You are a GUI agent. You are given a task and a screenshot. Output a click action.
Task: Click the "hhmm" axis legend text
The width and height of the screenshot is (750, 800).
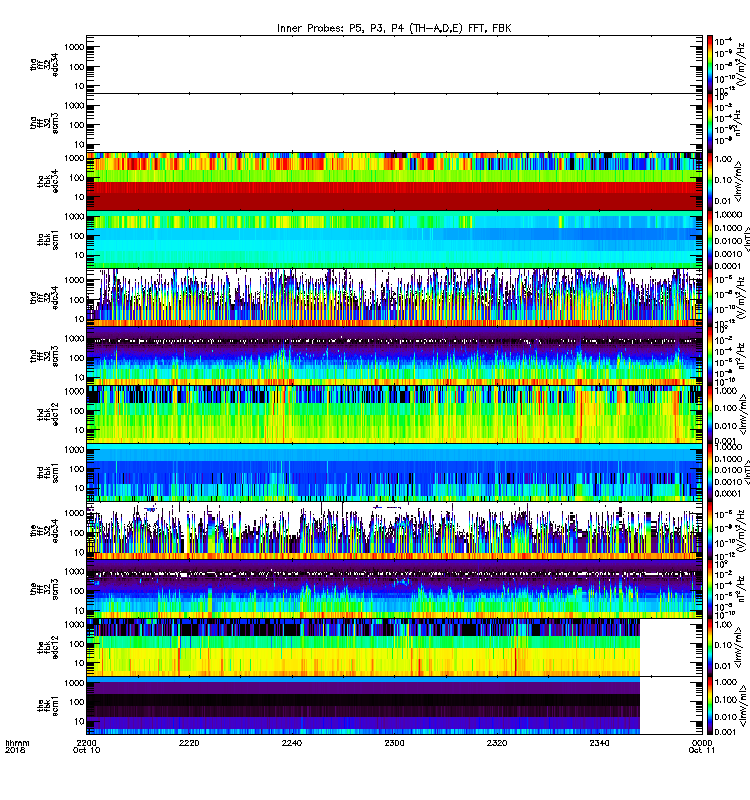point(17,743)
